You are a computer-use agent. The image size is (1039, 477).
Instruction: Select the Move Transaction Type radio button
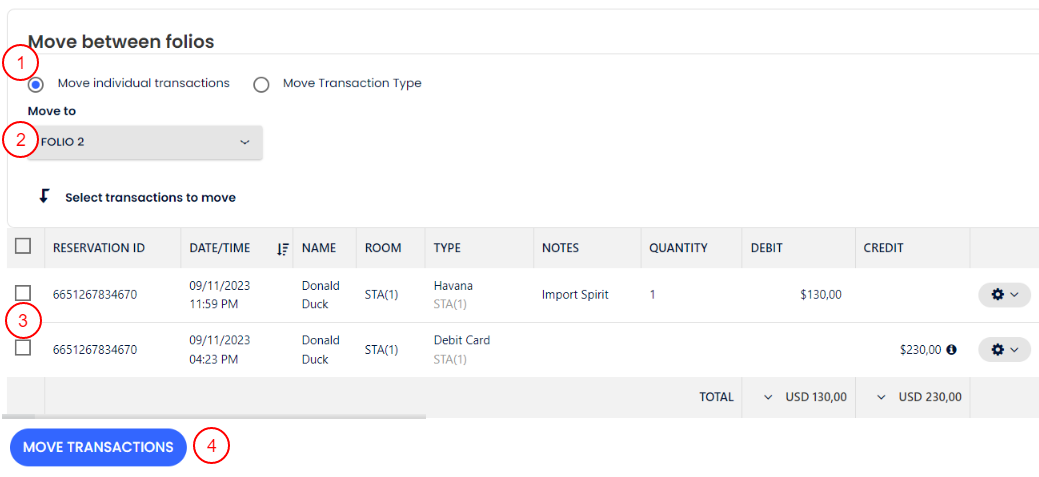(261, 84)
